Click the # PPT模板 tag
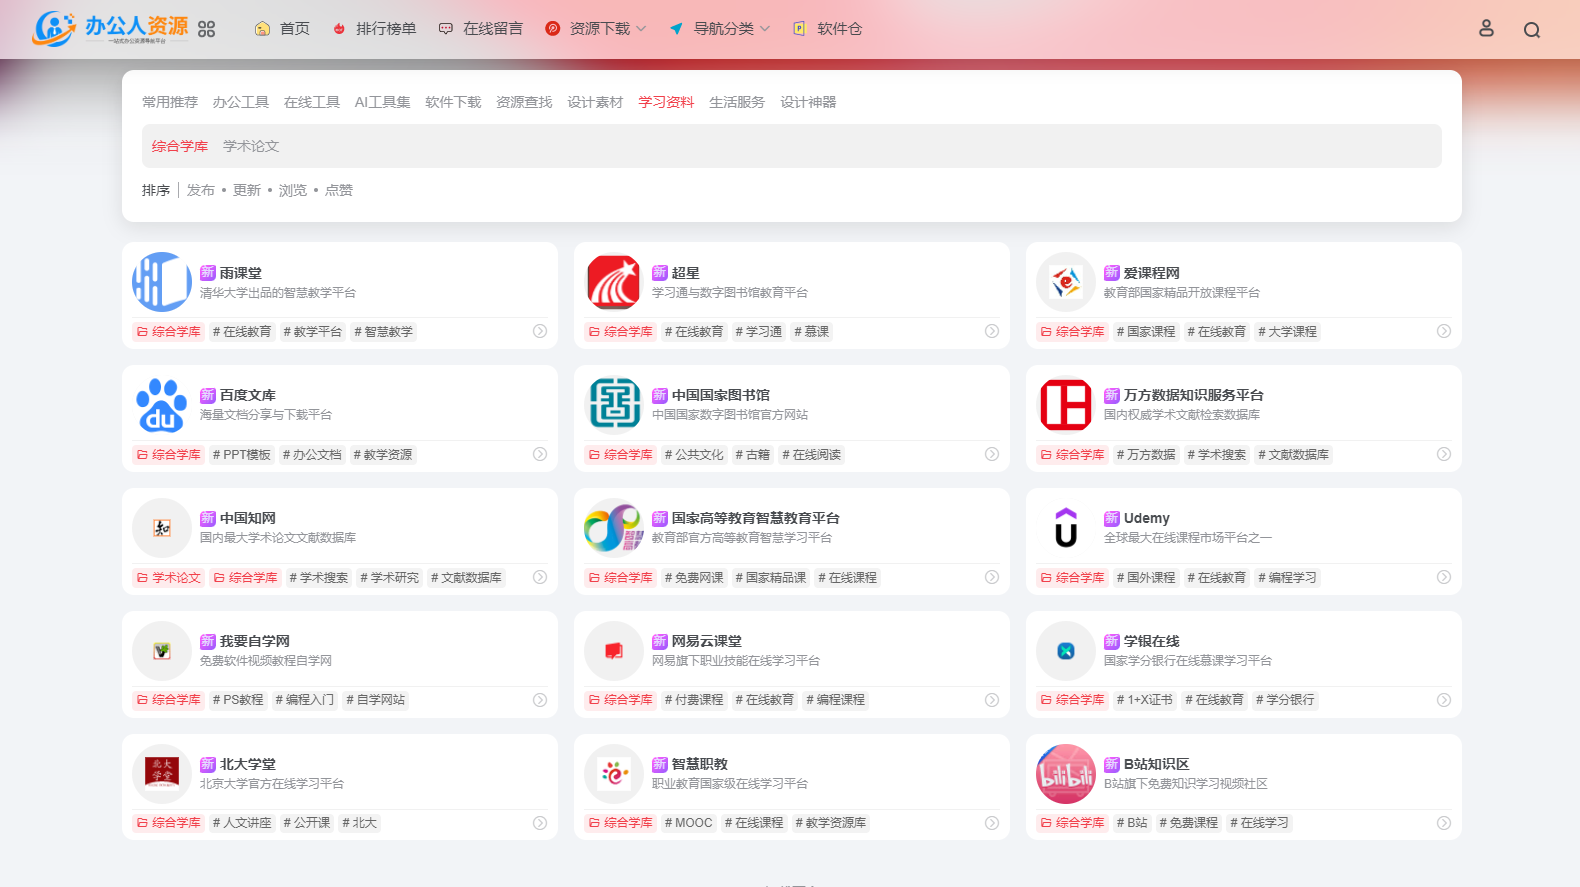 tap(242, 454)
